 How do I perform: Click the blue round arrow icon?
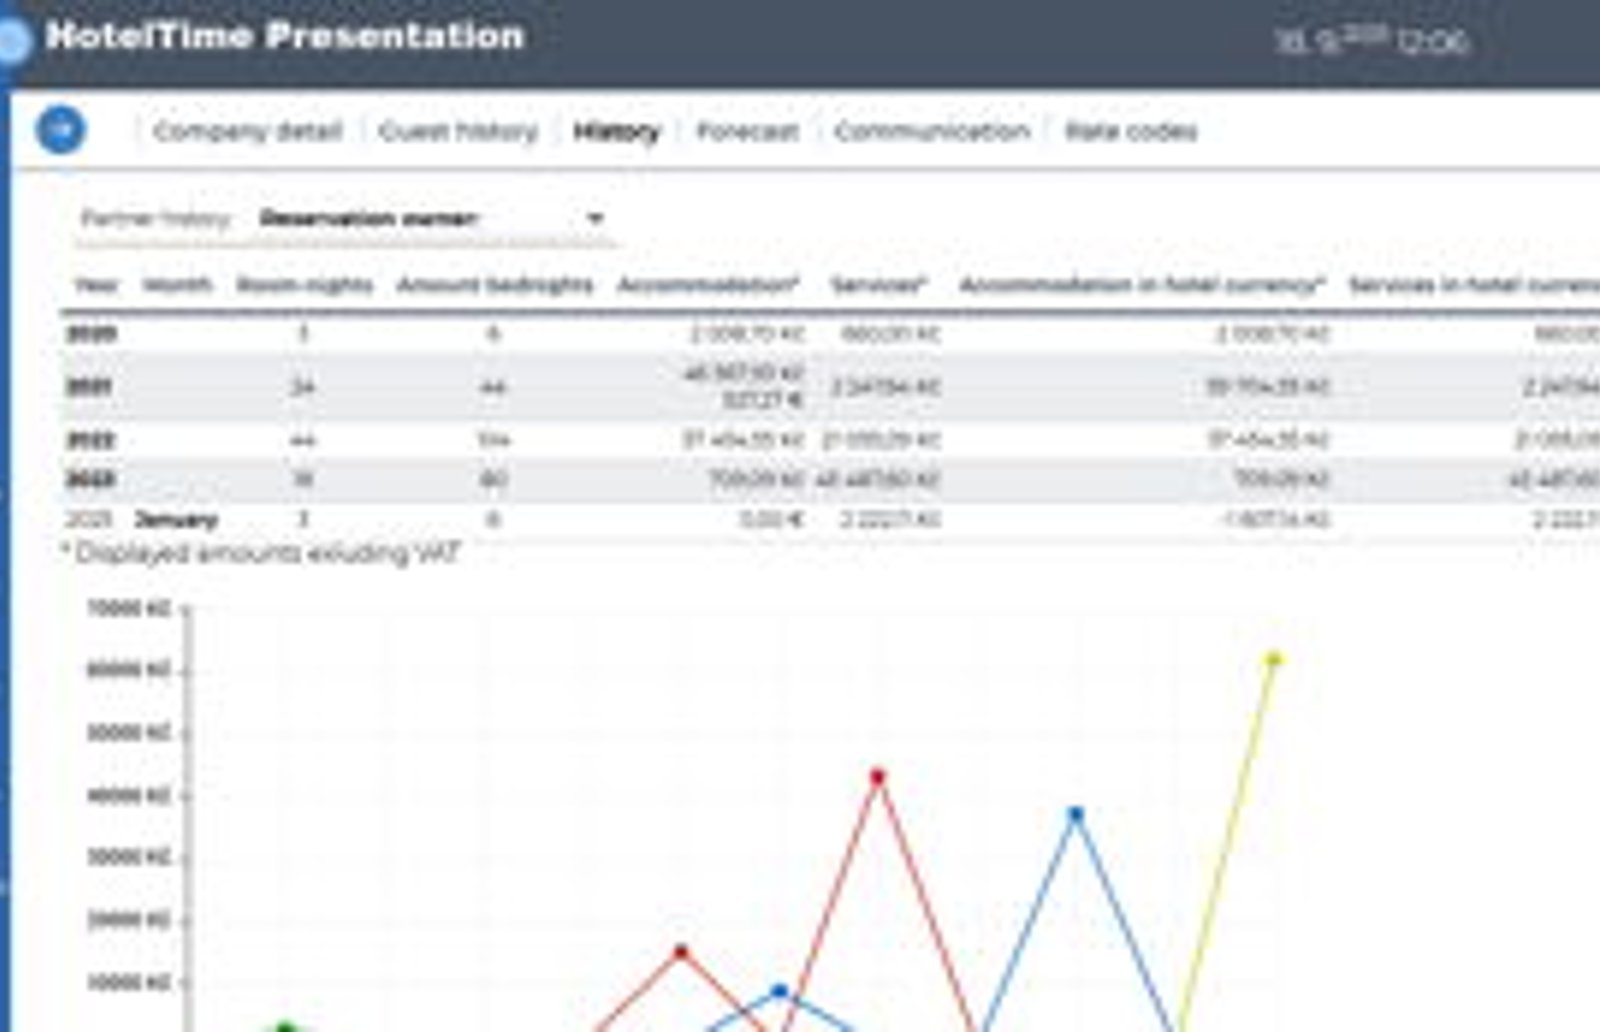(61, 130)
